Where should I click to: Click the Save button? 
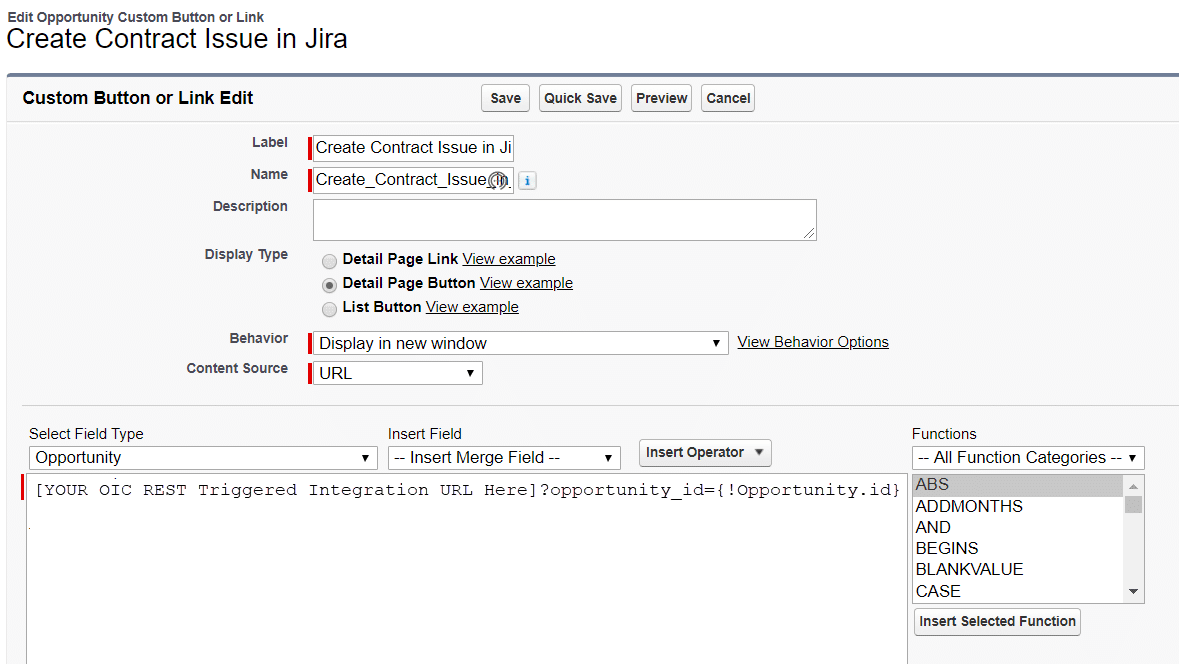[x=505, y=98]
